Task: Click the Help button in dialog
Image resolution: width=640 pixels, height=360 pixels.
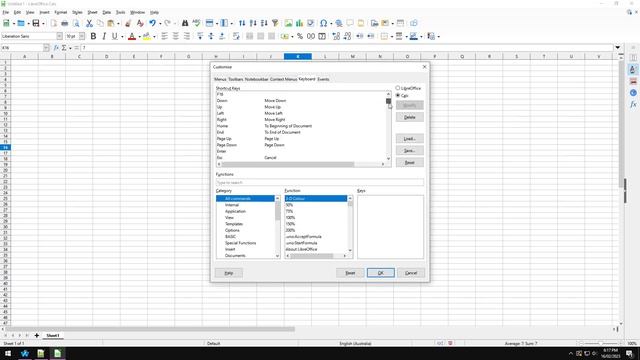Action: point(229,273)
